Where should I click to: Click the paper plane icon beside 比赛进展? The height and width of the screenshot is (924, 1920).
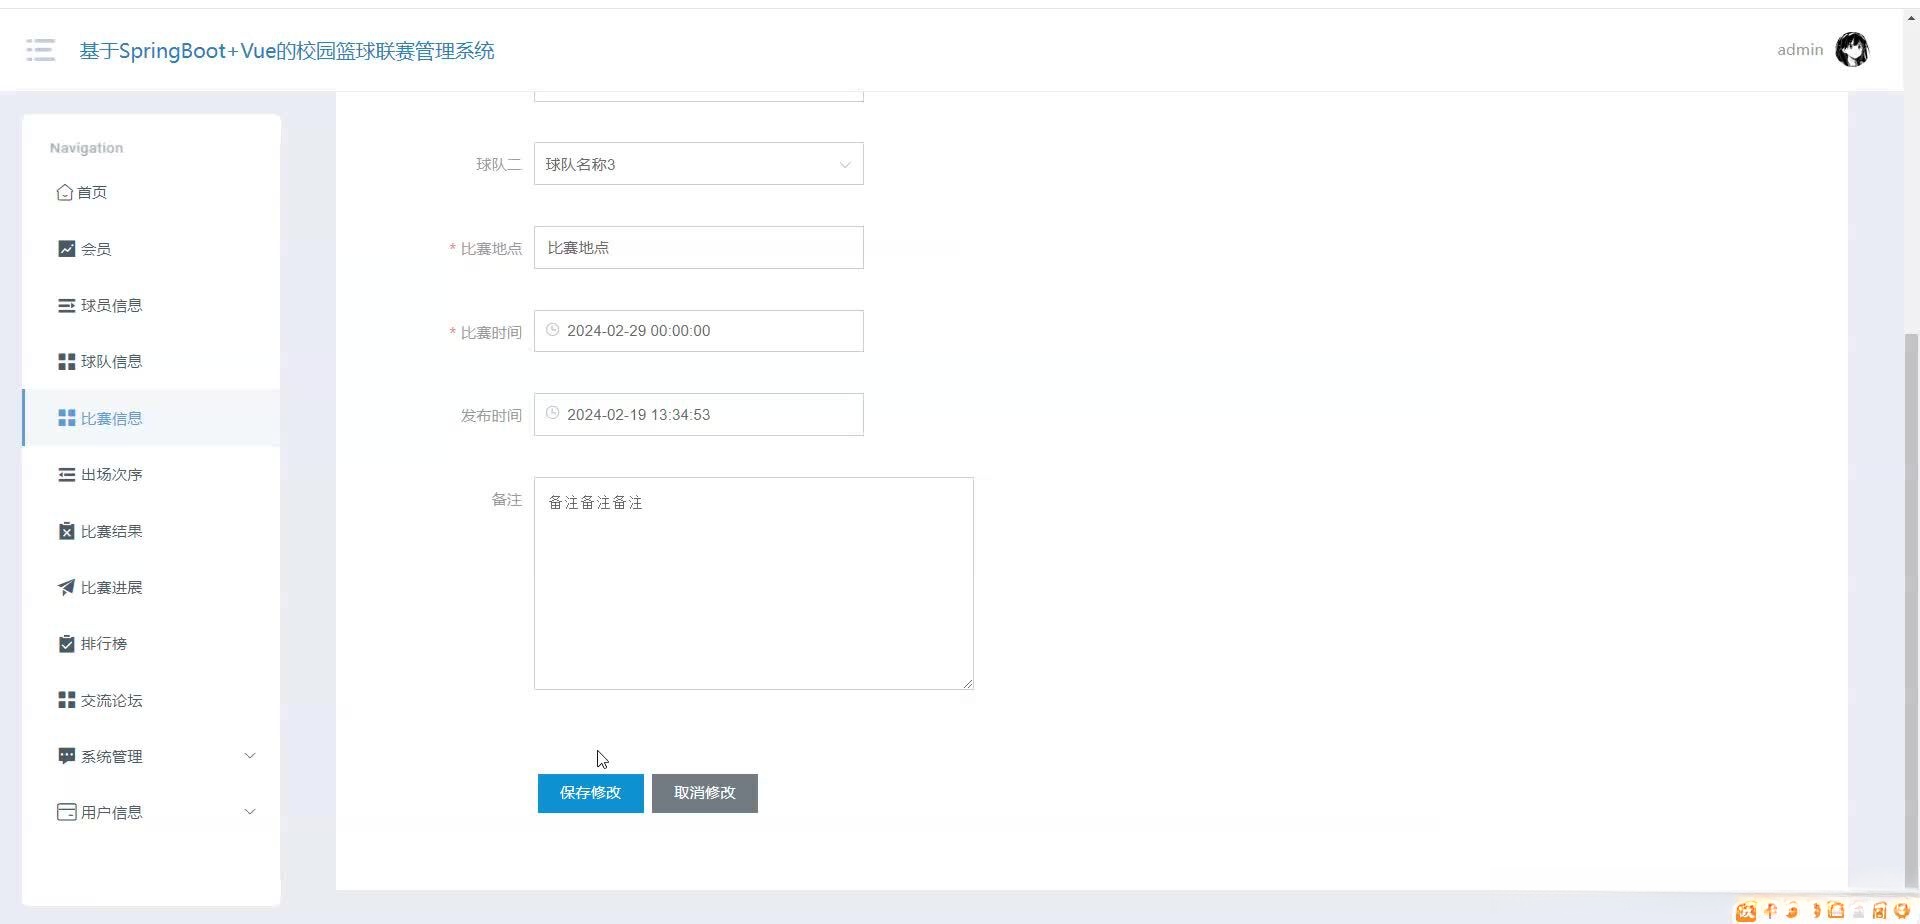[x=67, y=588]
